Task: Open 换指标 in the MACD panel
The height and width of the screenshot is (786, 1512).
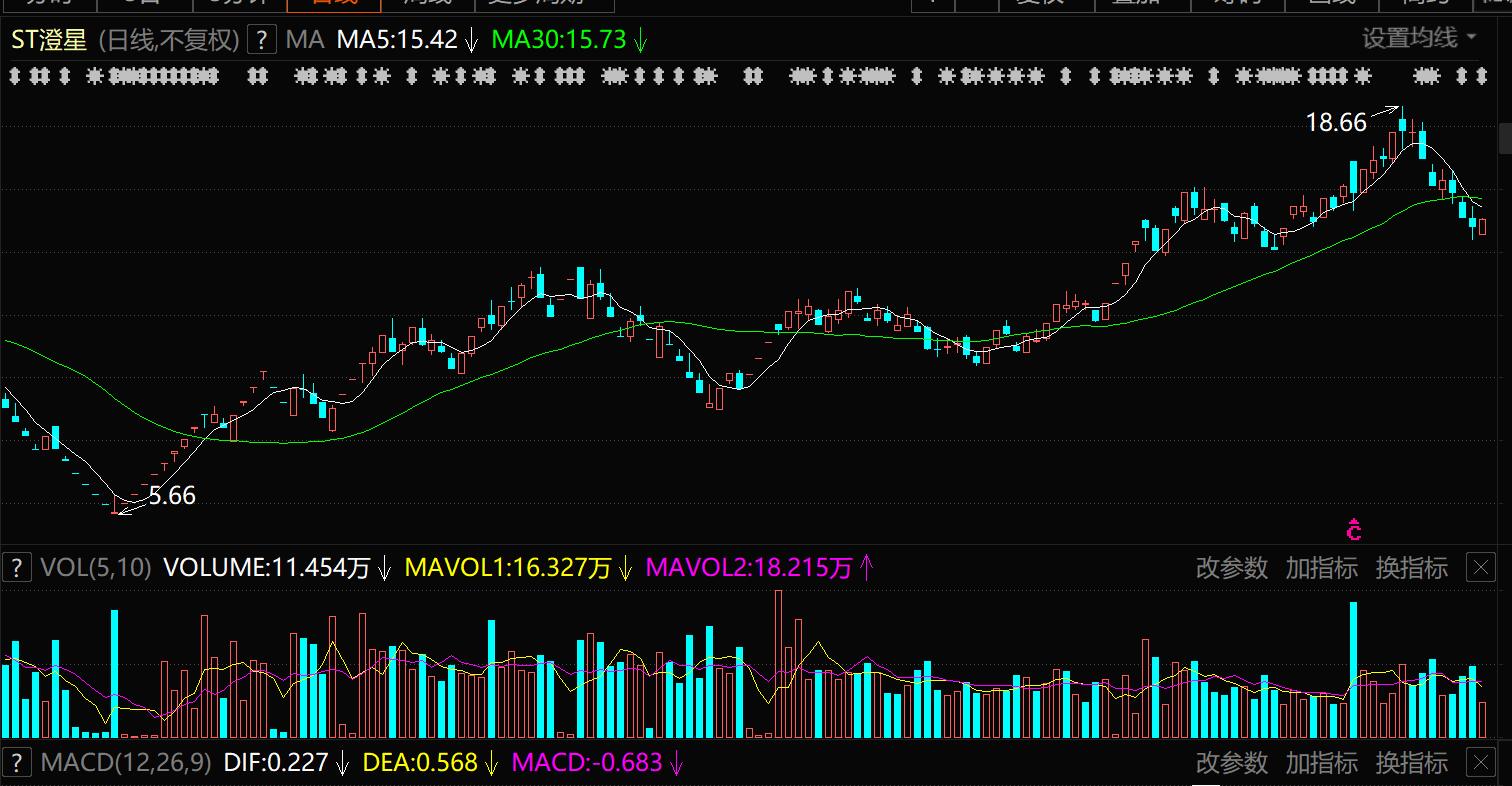Action: (1411, 762)
